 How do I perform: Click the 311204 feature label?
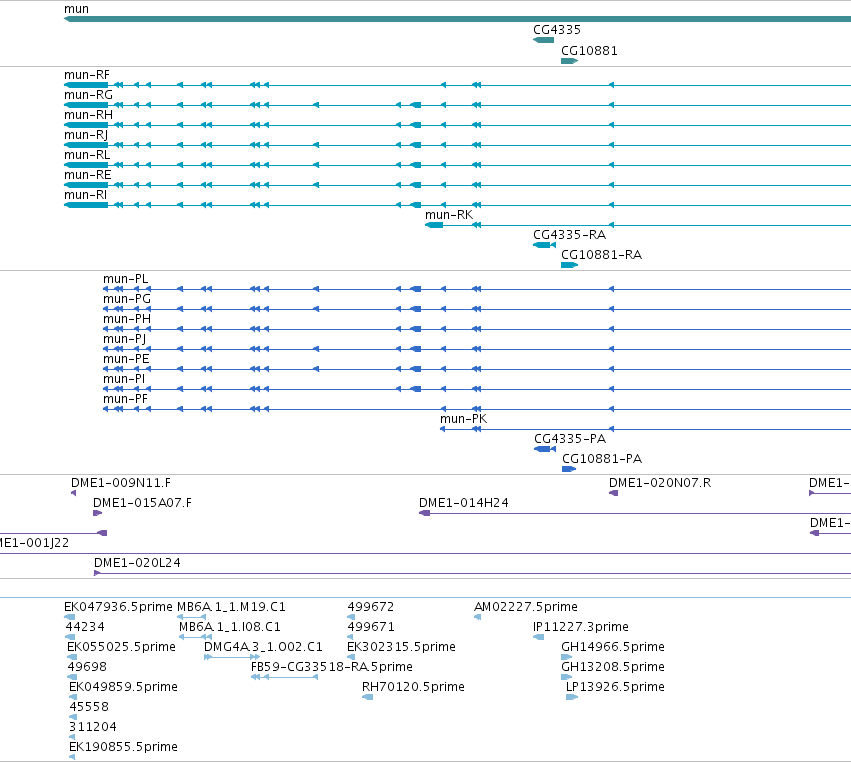click(93, 727)
